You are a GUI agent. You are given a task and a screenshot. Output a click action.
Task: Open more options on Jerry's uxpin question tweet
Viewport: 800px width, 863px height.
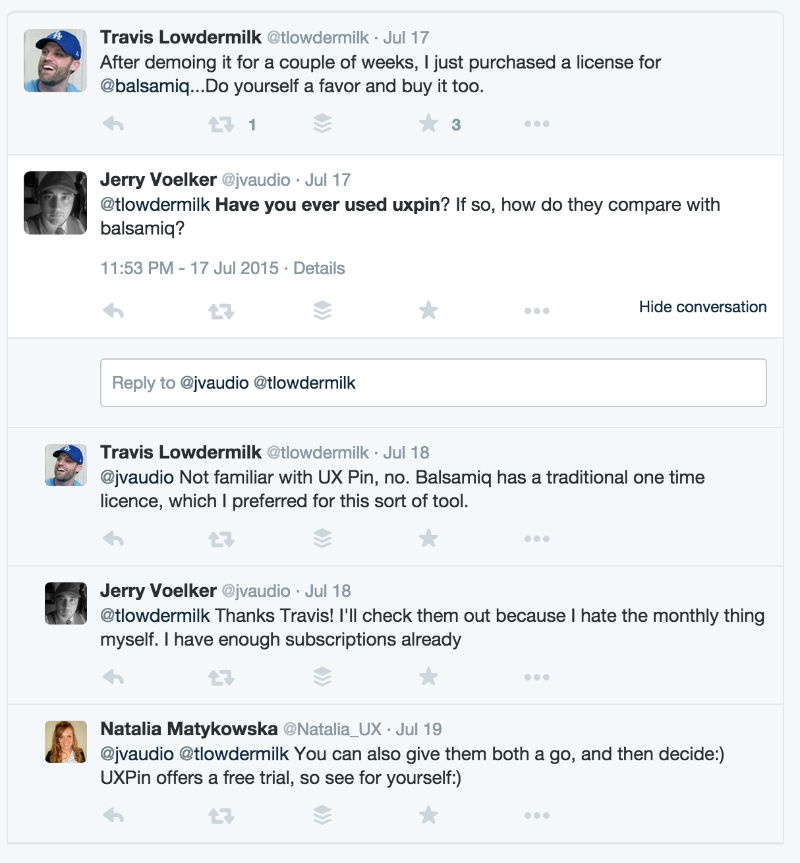pyautogui.click(x=536, y=310)
